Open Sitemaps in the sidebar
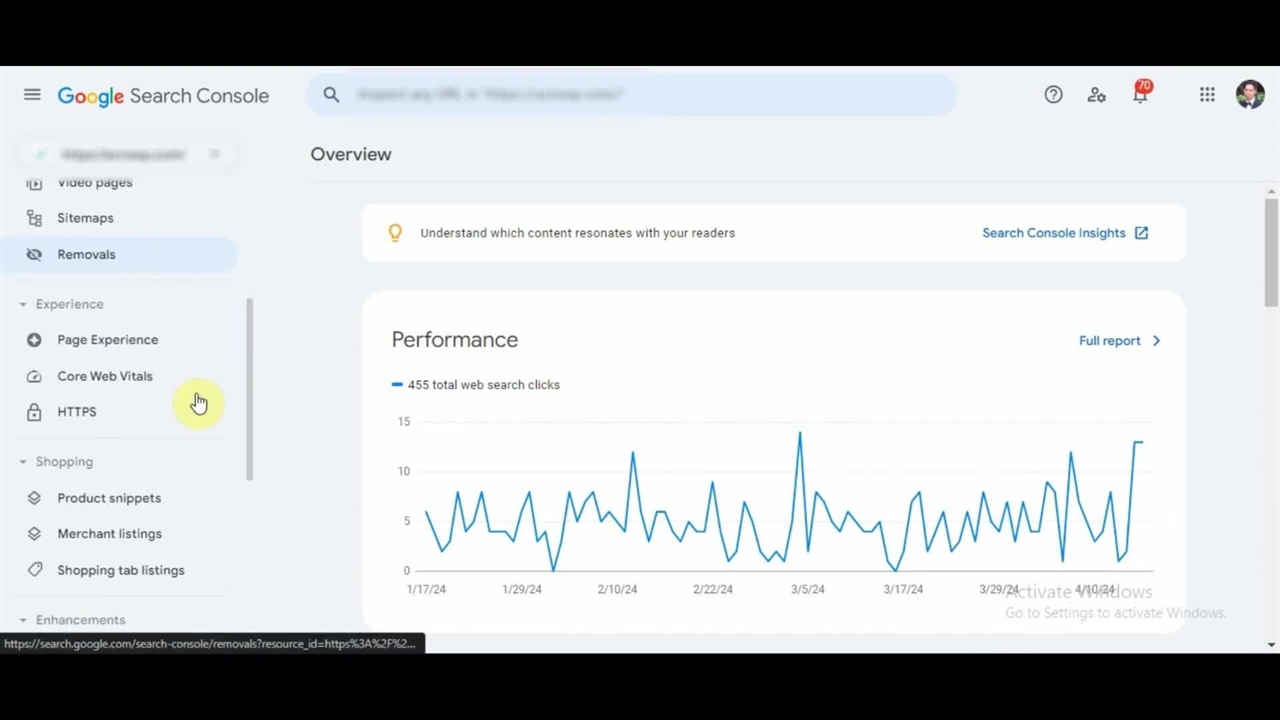This screenshot has width=1280, height=720. coord(85,218)
